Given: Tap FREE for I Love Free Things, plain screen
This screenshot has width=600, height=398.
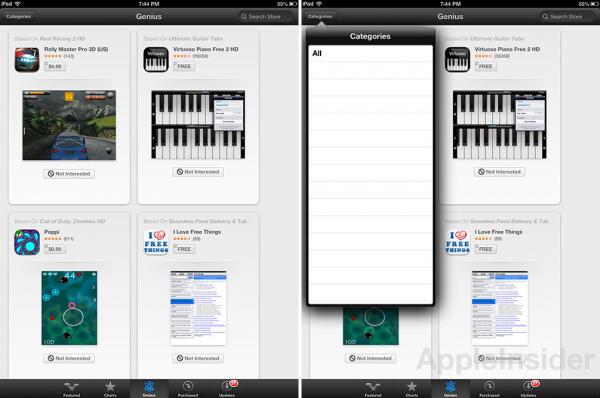Looking at the screenshot, I should coord(184,249).
